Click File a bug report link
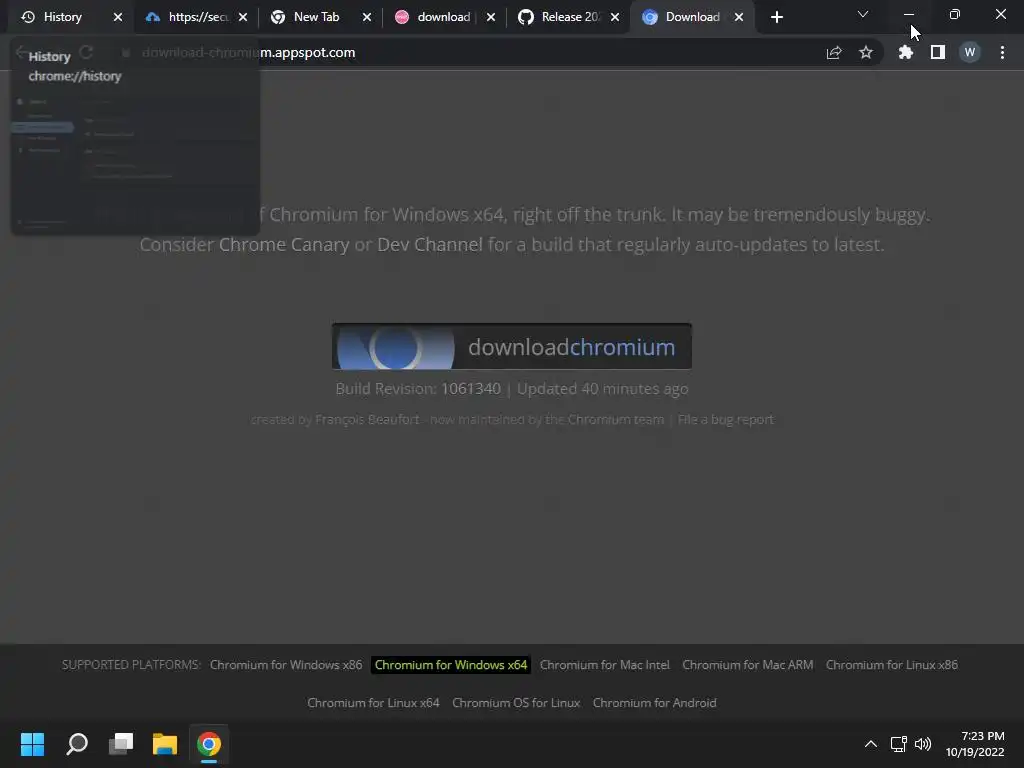Screen dimensions: 1024x768 pyautogui.click(x=726, y=419)
